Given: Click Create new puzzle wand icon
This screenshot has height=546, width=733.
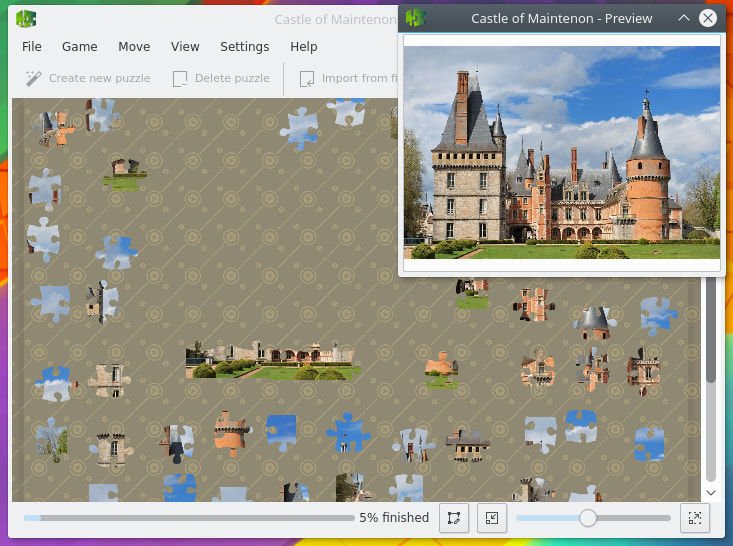Looking at the screenshot, I should click(x=34, y=79).
